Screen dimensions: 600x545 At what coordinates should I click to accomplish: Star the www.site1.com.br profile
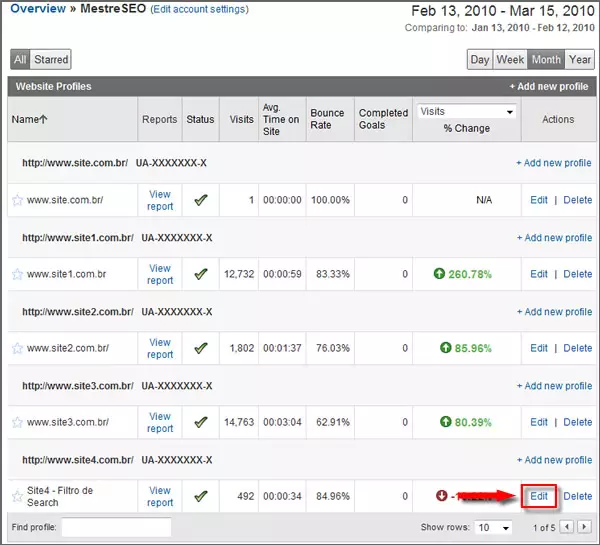tap(17, 274)
